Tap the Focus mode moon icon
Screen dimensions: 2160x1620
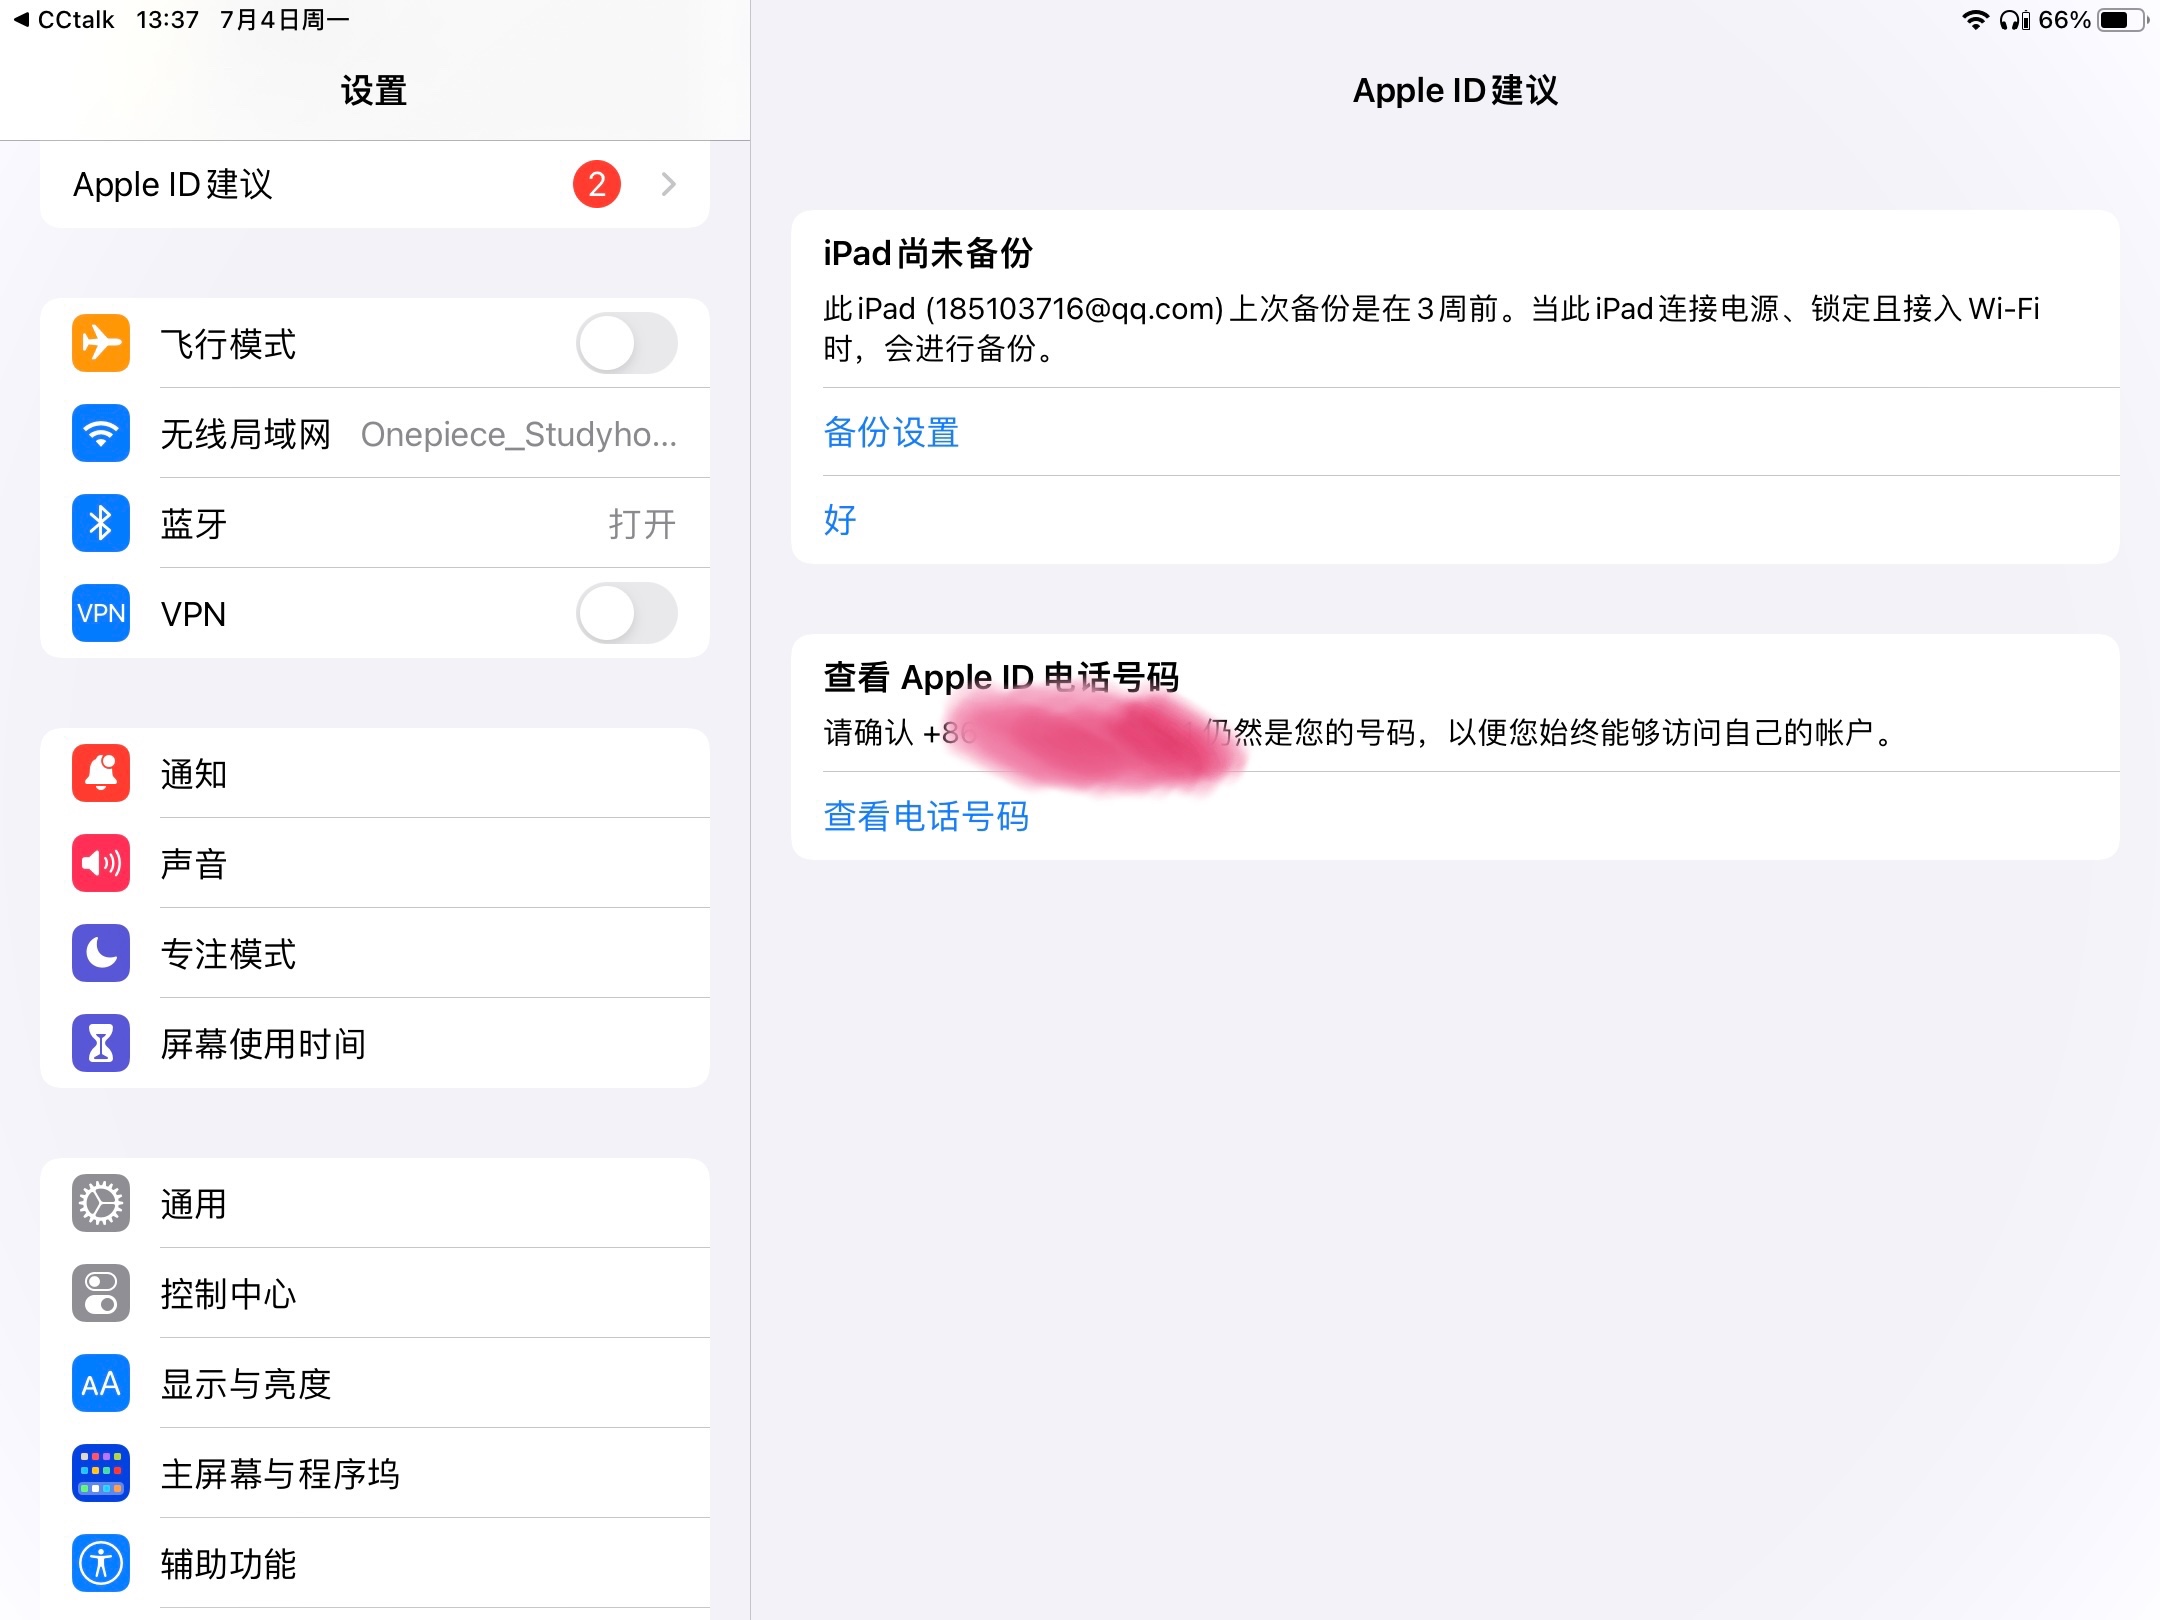click(x=101, y=953)
